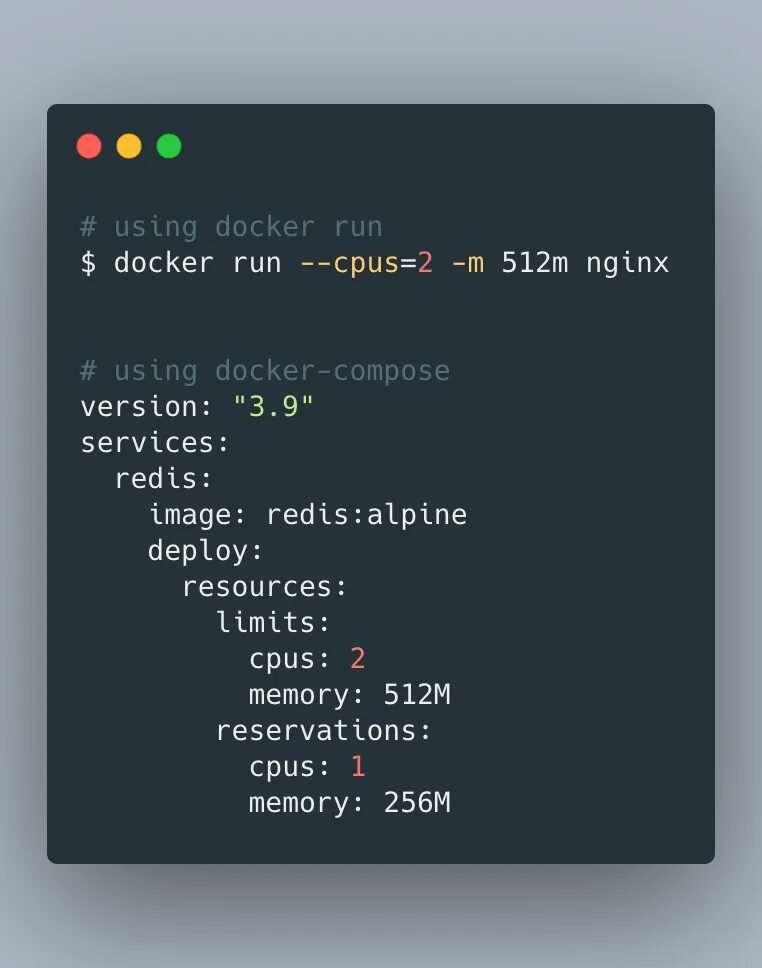Click the green maximize dot
This screenshot has height=968, width=762.
(x=169, y=146)
